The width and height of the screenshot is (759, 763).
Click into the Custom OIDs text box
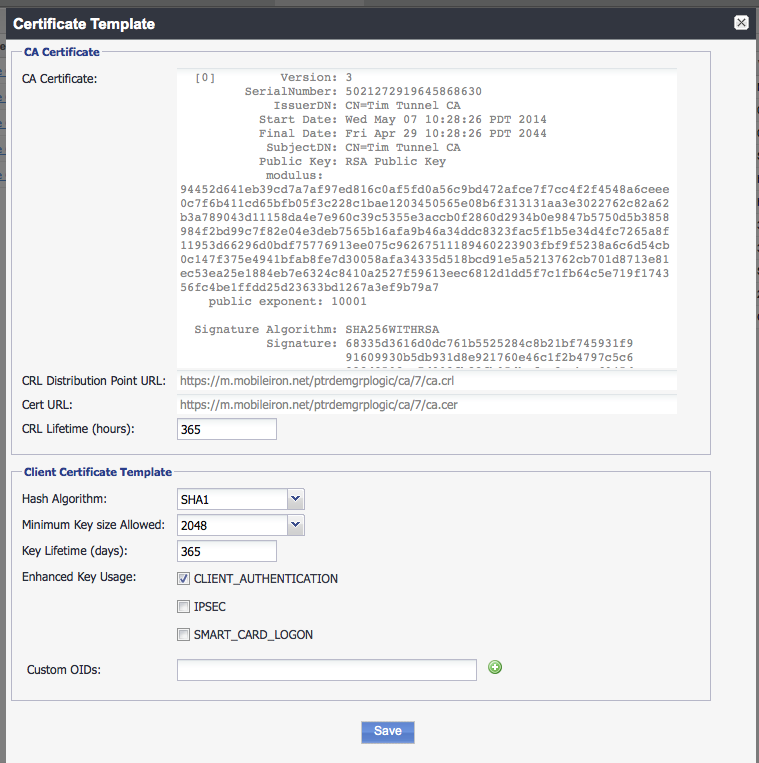[326, 670]
